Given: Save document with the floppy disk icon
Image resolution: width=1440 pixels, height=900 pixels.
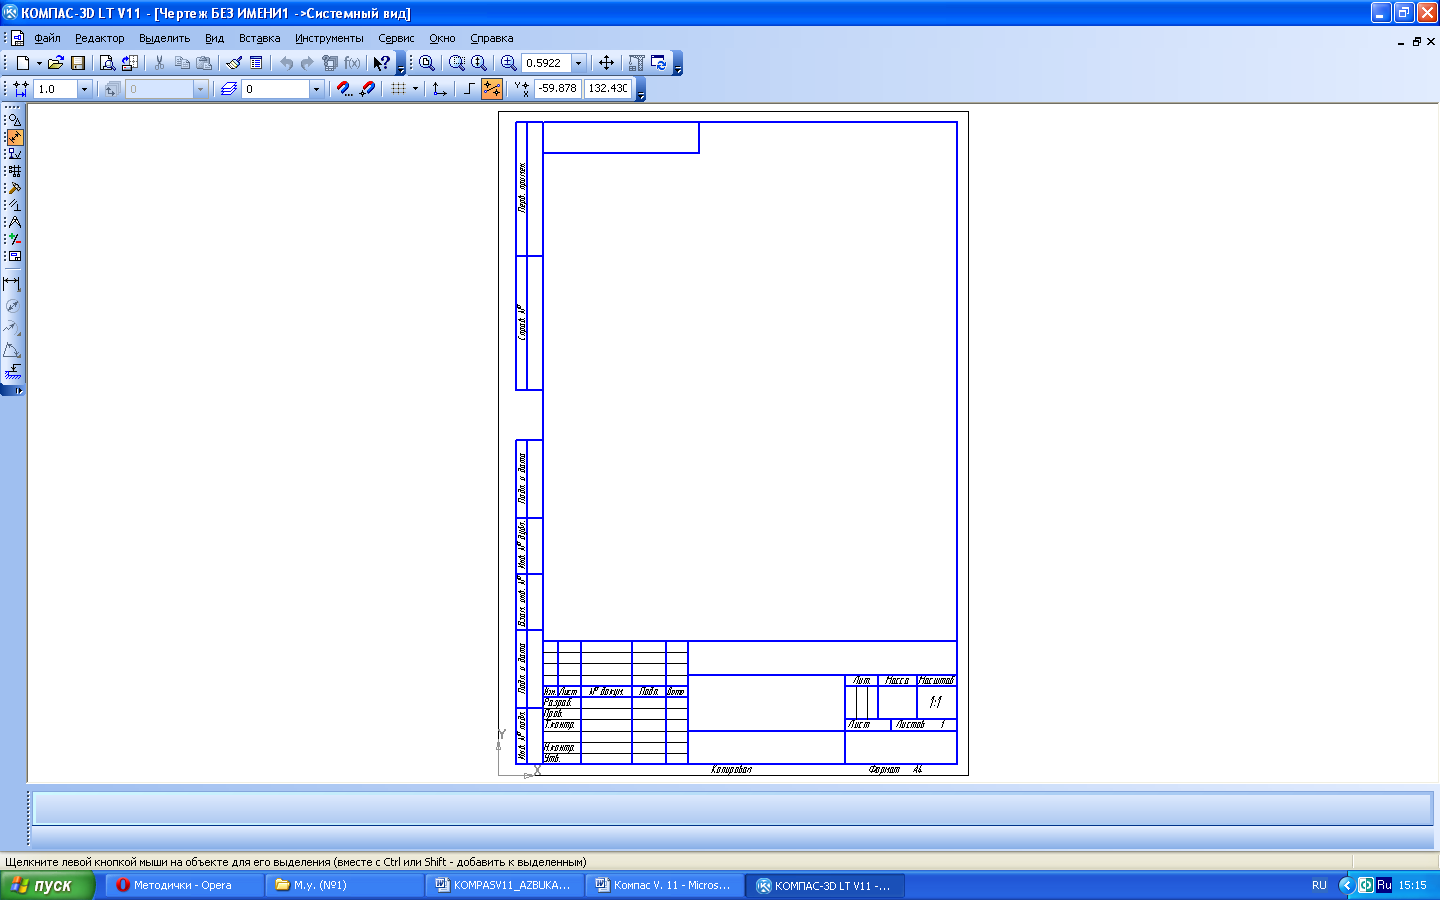Looking at the screenshot, I should point(78,63).
